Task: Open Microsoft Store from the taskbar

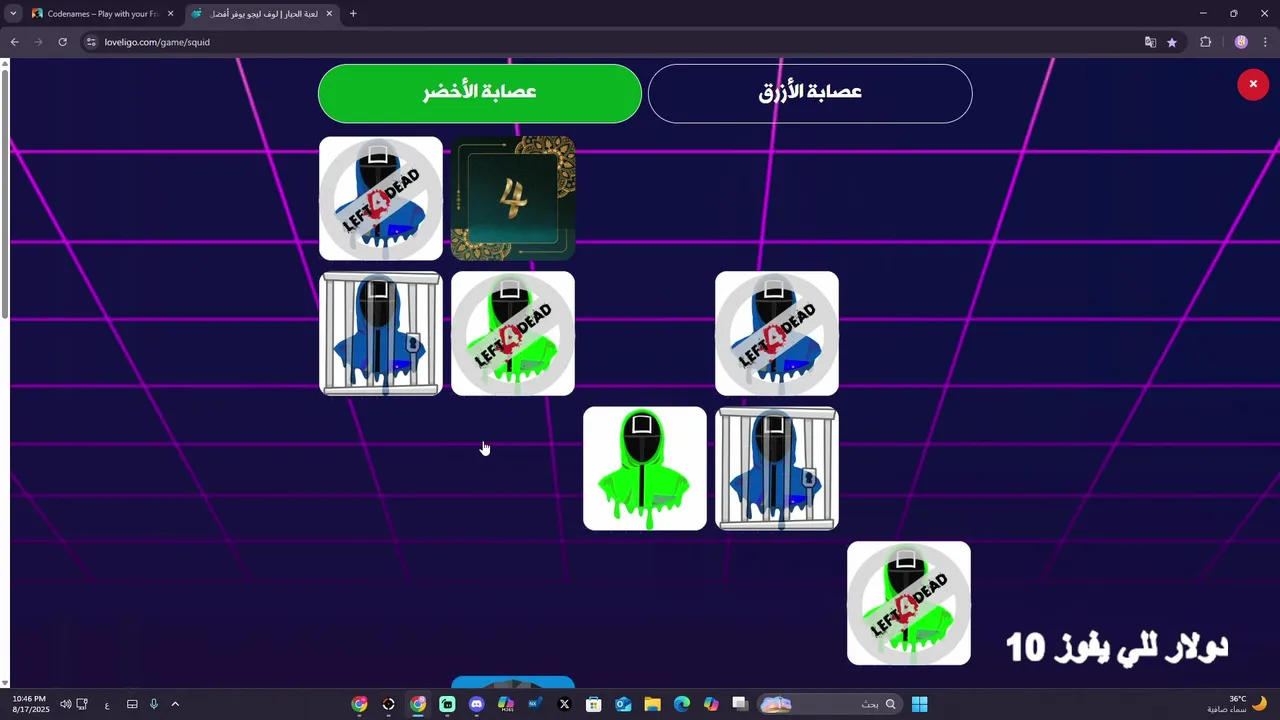Action: coord(594,704)
